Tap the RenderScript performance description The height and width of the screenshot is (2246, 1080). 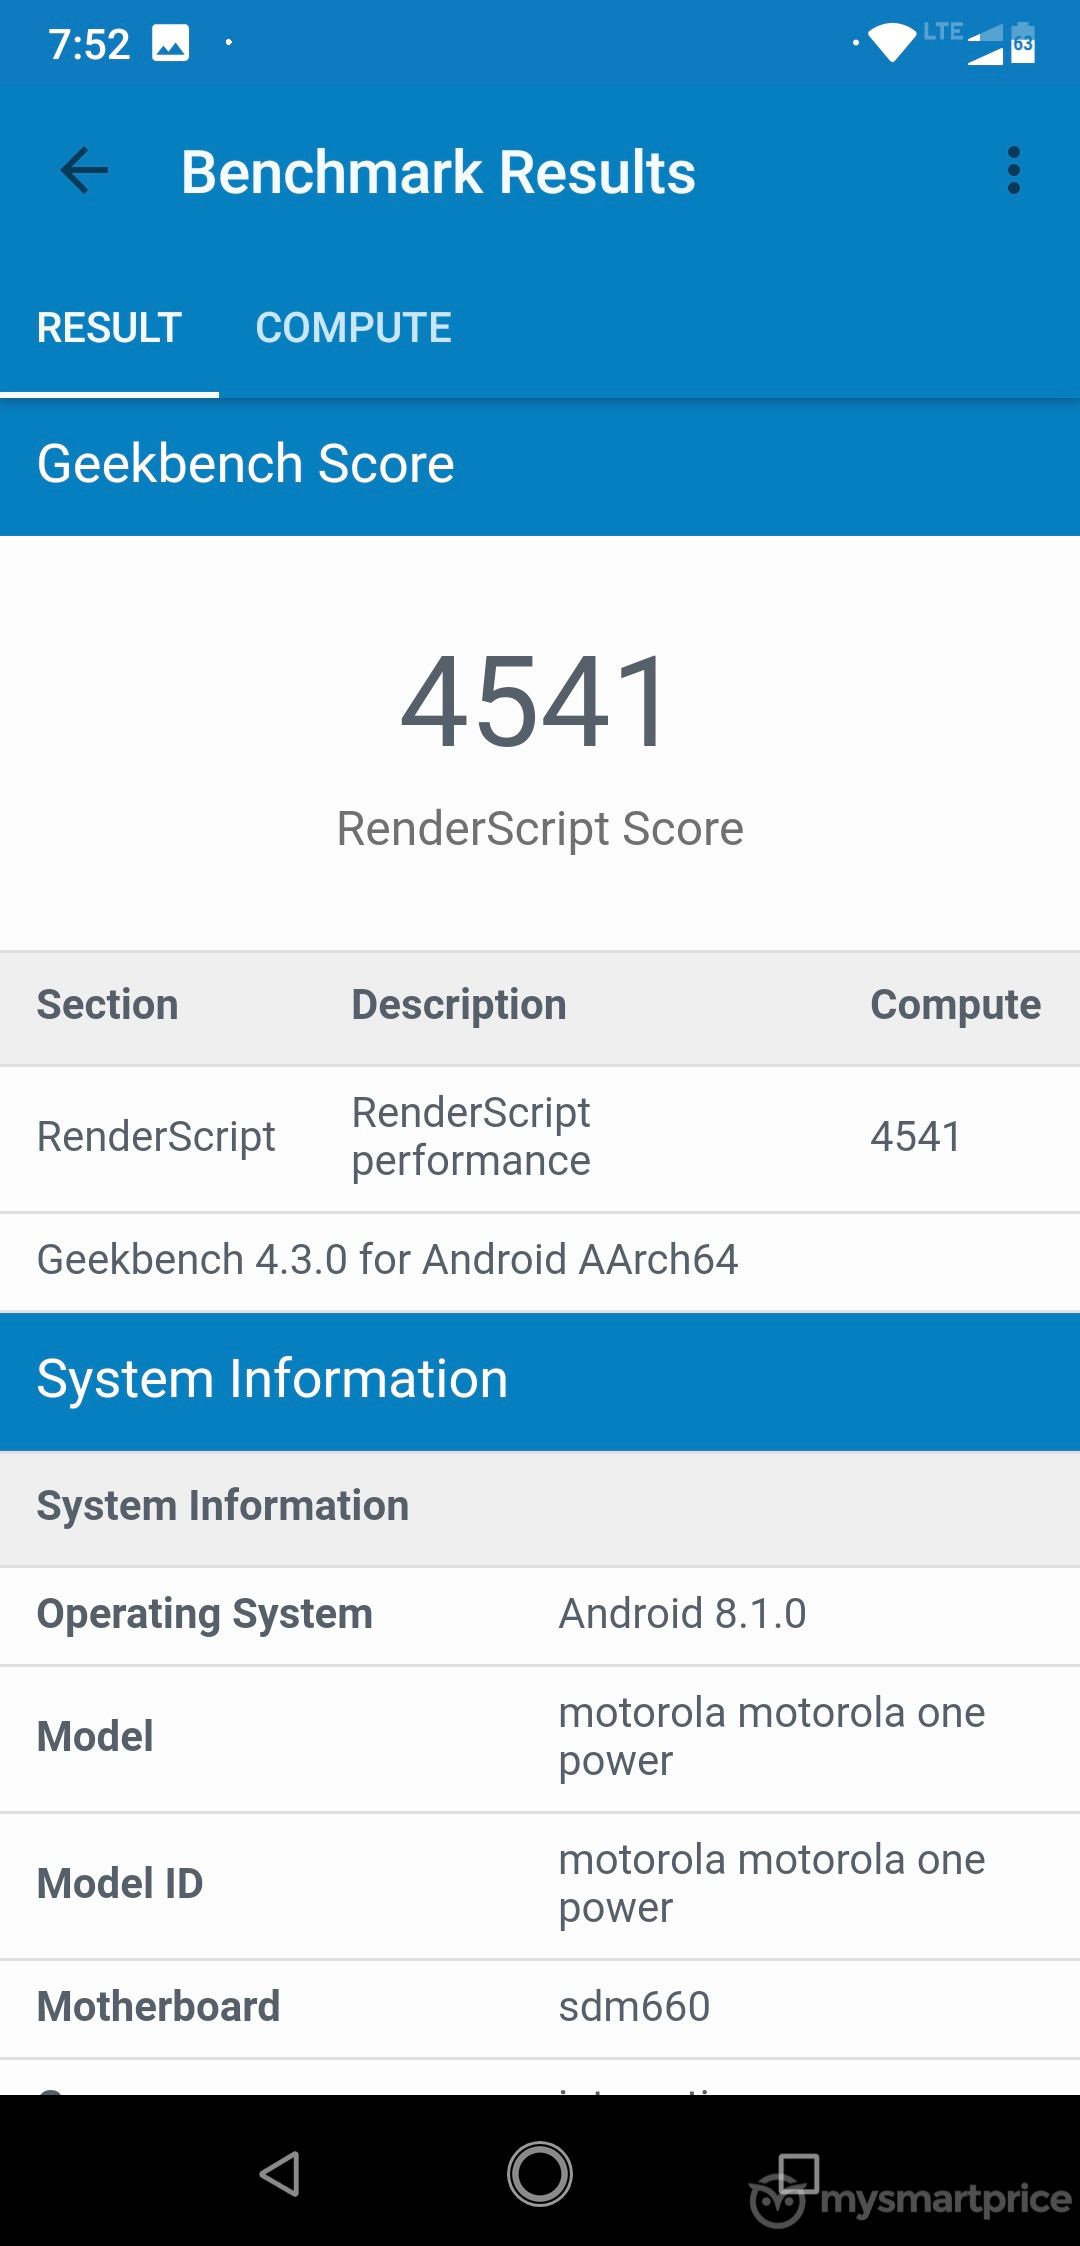point(471,1137)
